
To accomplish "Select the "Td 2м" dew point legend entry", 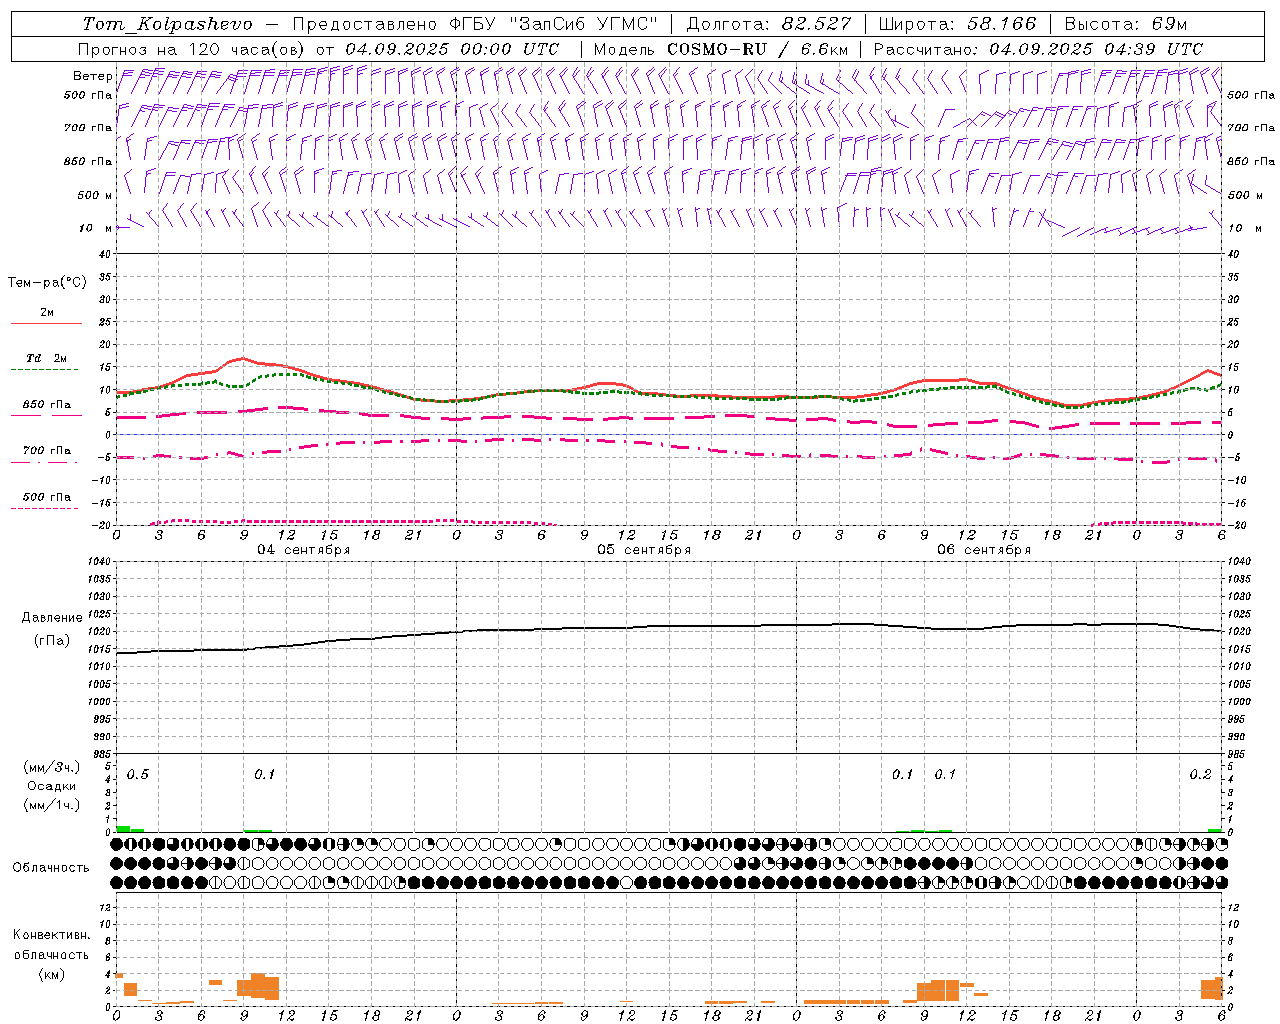I will tap(46, 358).
